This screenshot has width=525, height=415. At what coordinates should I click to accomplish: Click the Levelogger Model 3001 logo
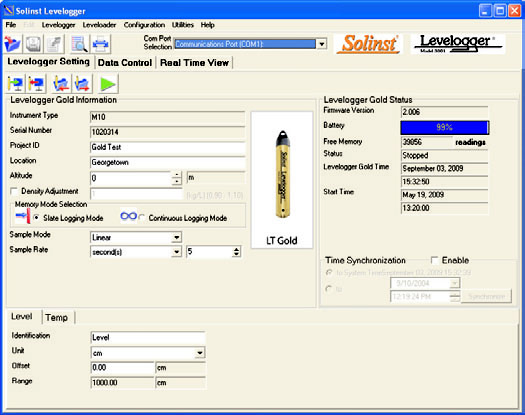pyautogui.click(x=458, y=44)
